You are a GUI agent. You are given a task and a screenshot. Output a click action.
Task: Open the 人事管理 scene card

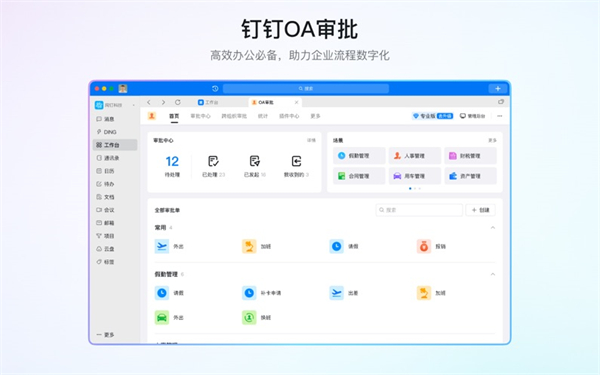tap(415, 156)
